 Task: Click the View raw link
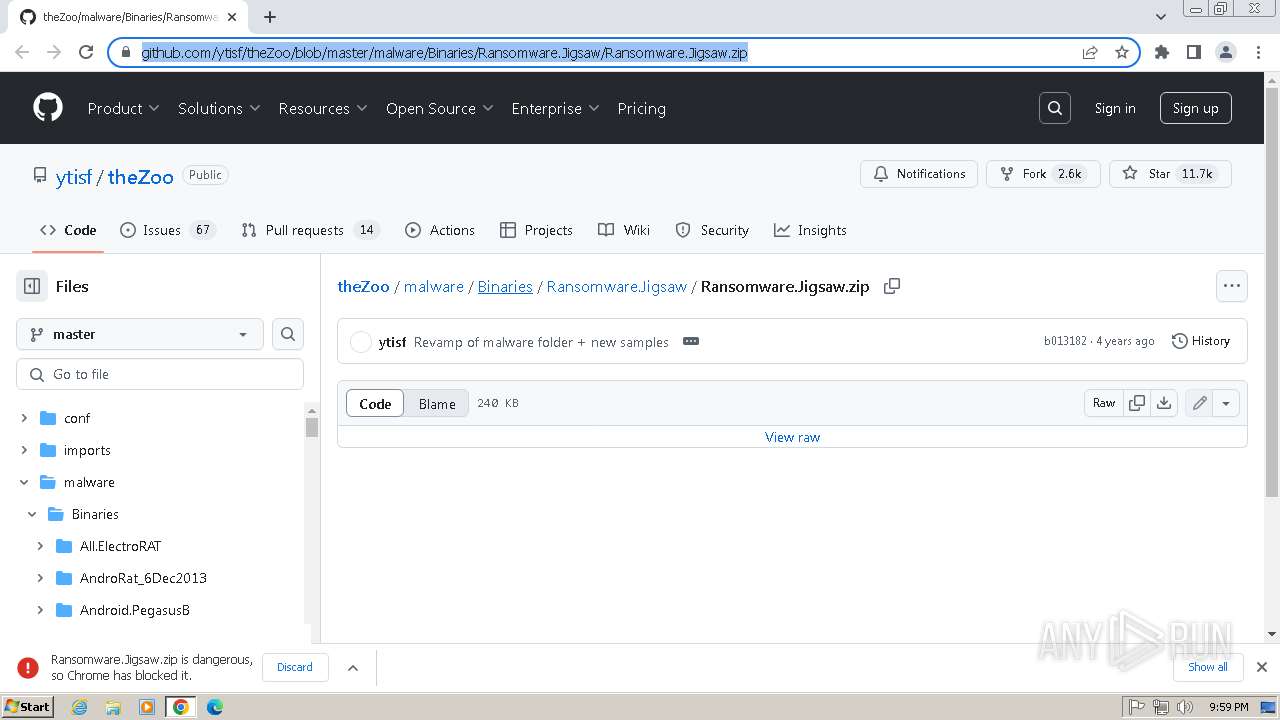click(792, 437)
